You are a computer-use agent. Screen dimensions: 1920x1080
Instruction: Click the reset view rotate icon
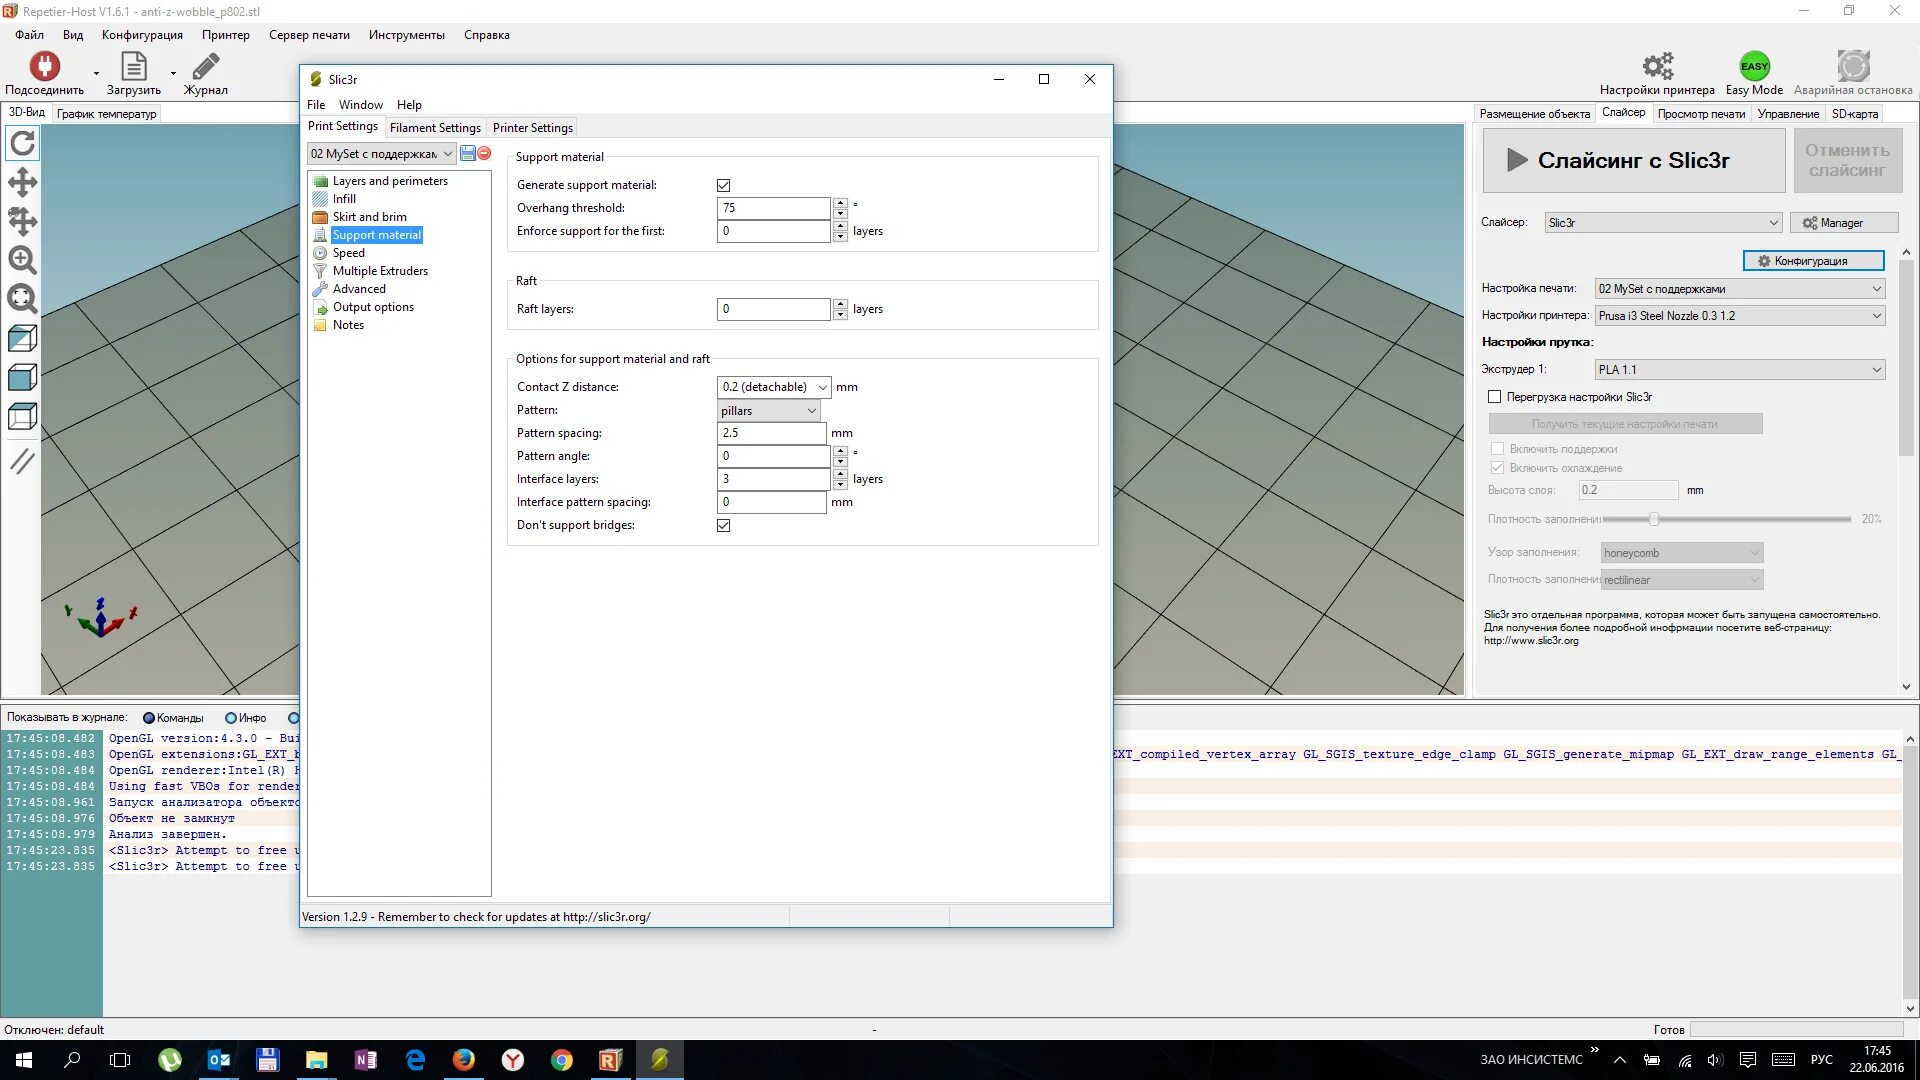(22, 144)
